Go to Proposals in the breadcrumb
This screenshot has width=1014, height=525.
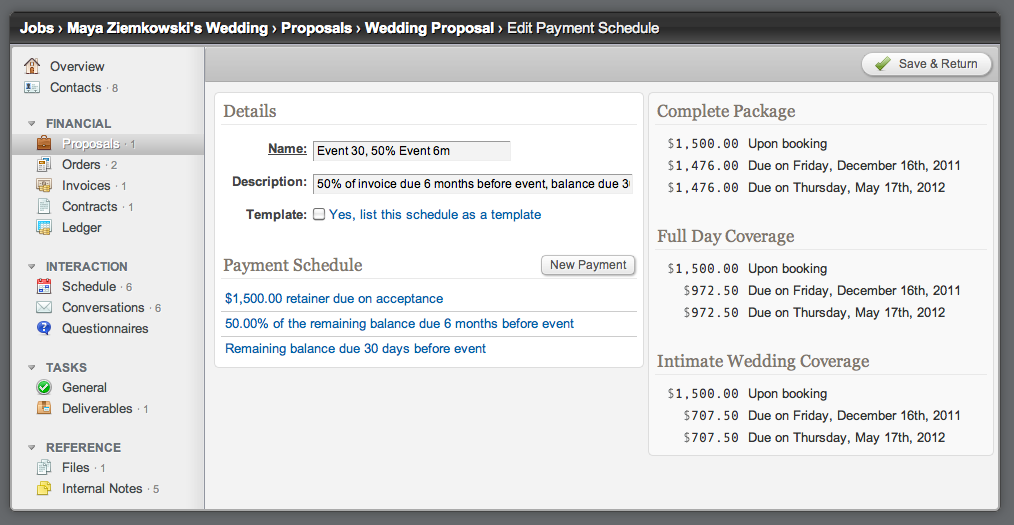[316, 28]
